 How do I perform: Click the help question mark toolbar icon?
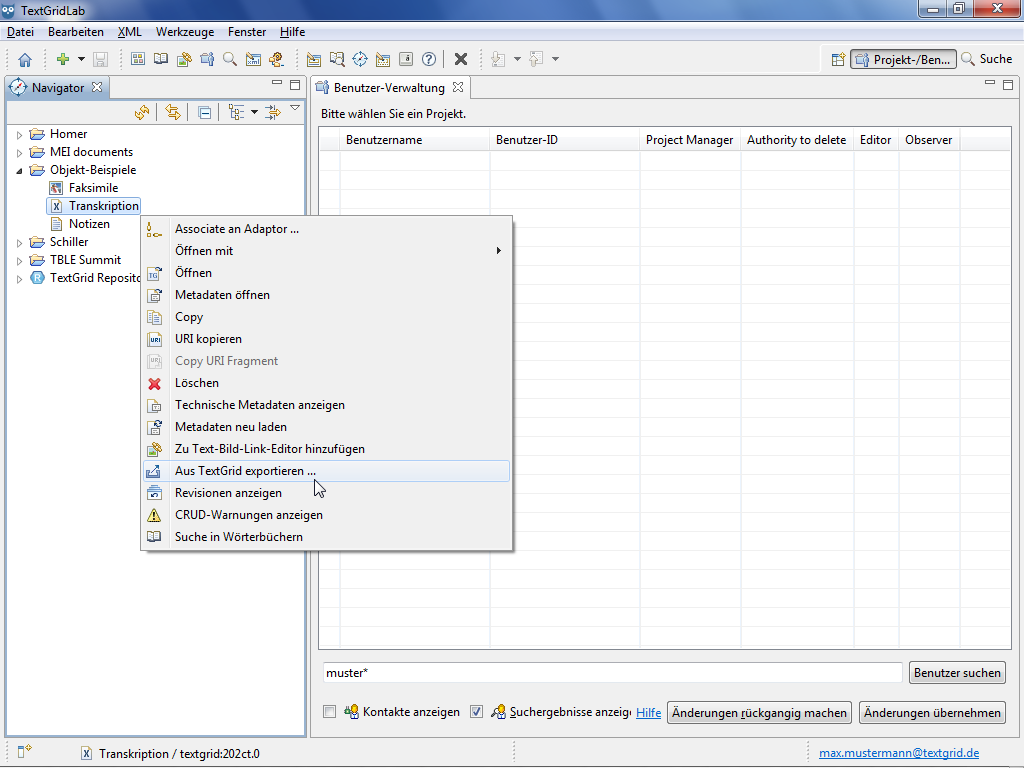tap(429, 59)
